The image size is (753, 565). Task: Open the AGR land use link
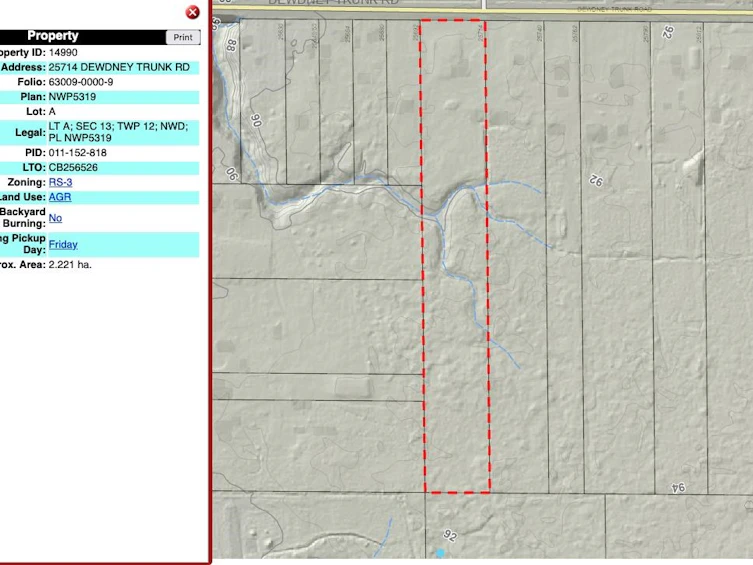[60, 197]
